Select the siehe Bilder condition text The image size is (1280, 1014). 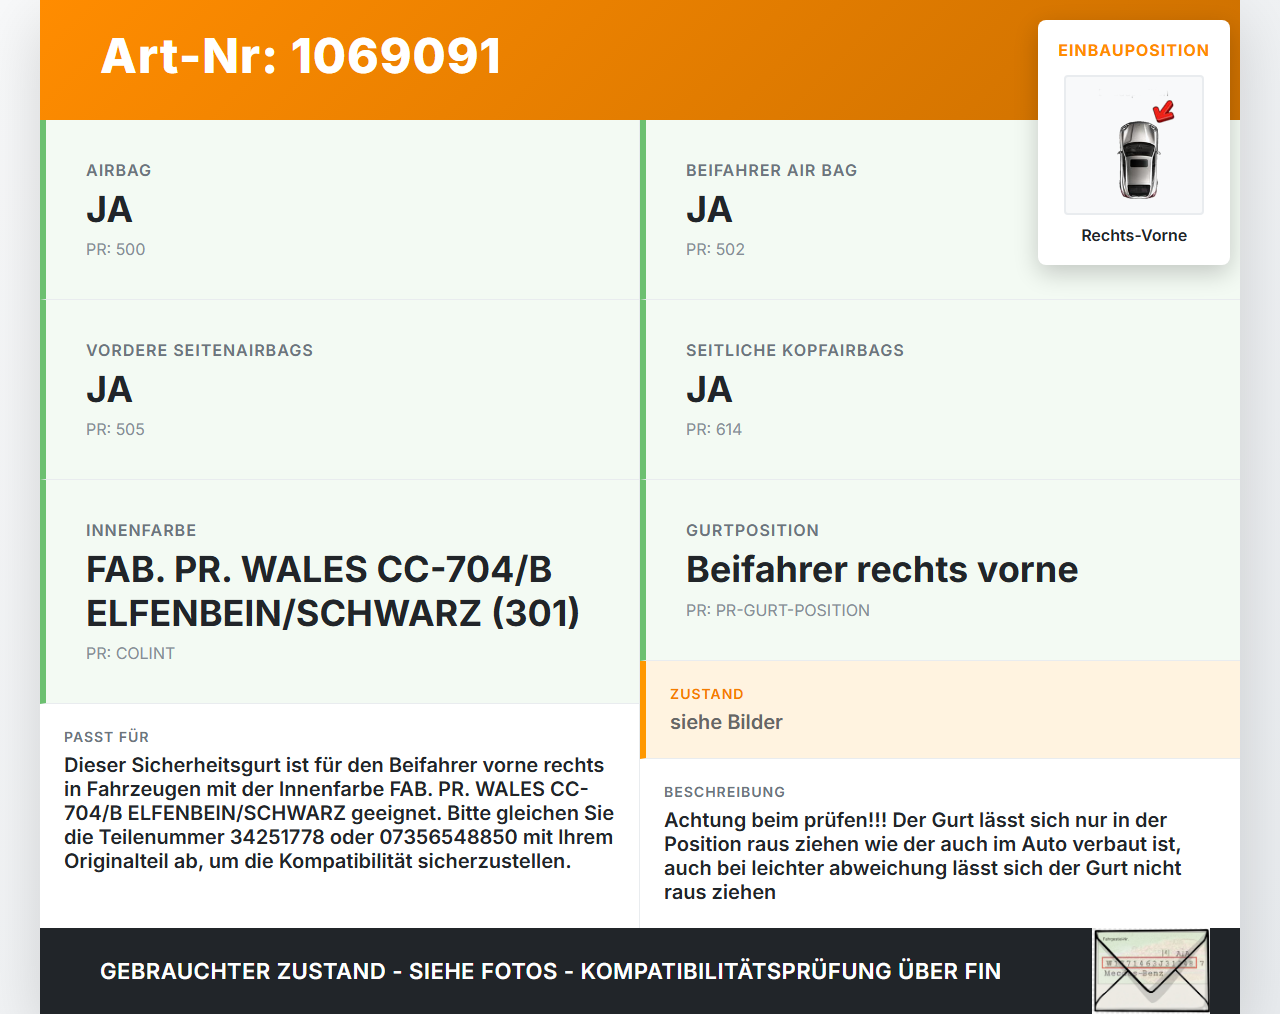pos(727,722)
